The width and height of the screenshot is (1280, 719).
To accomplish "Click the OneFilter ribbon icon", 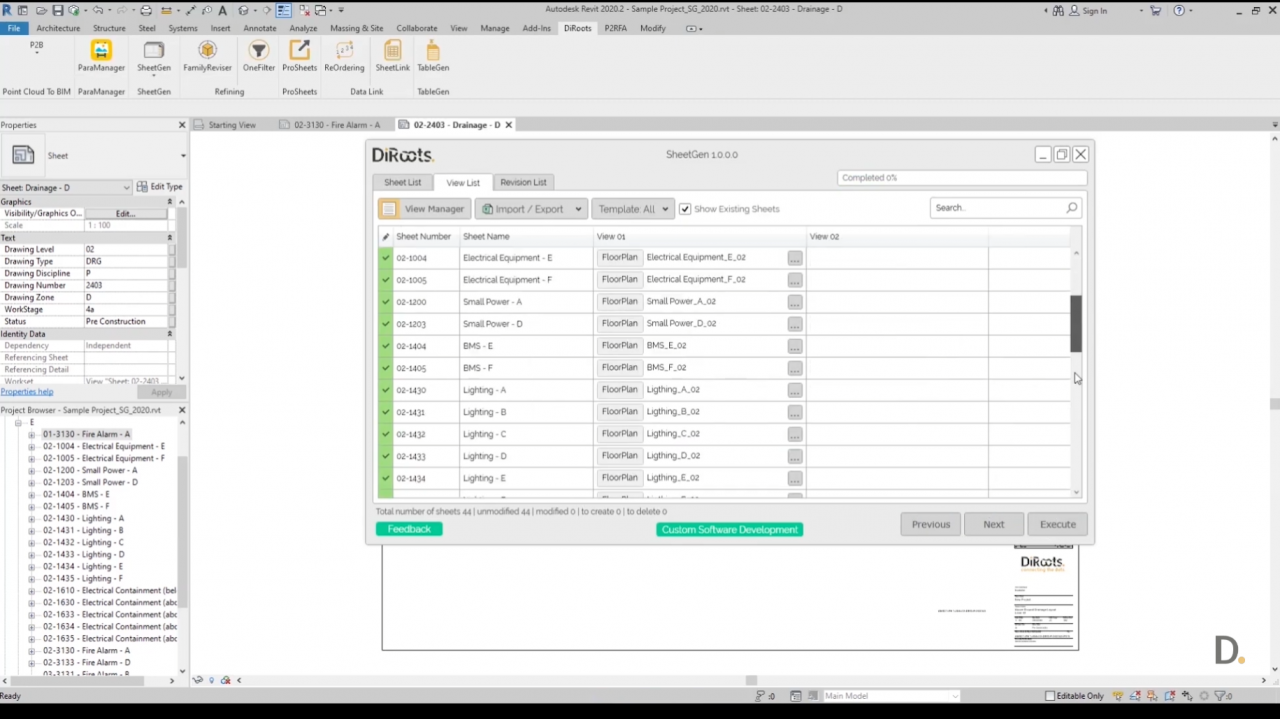I will [x=258, y=55].
